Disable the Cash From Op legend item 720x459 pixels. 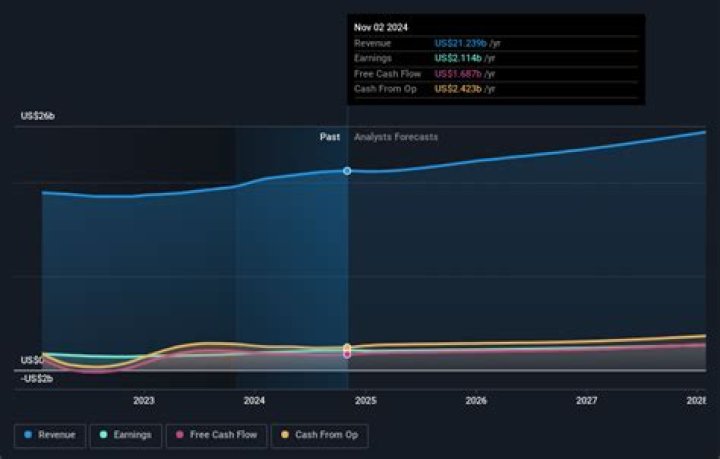click(320, 435)
